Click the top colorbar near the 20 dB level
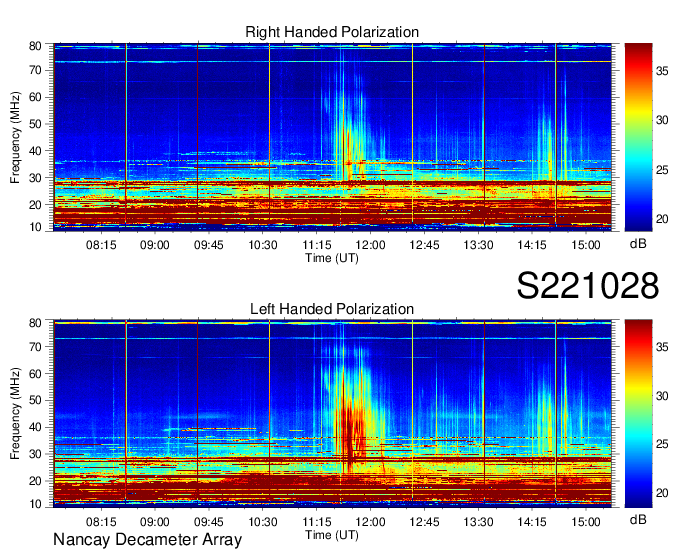This screenshot has width=680, height=552. pyautogui.click(x=638, y=219)
